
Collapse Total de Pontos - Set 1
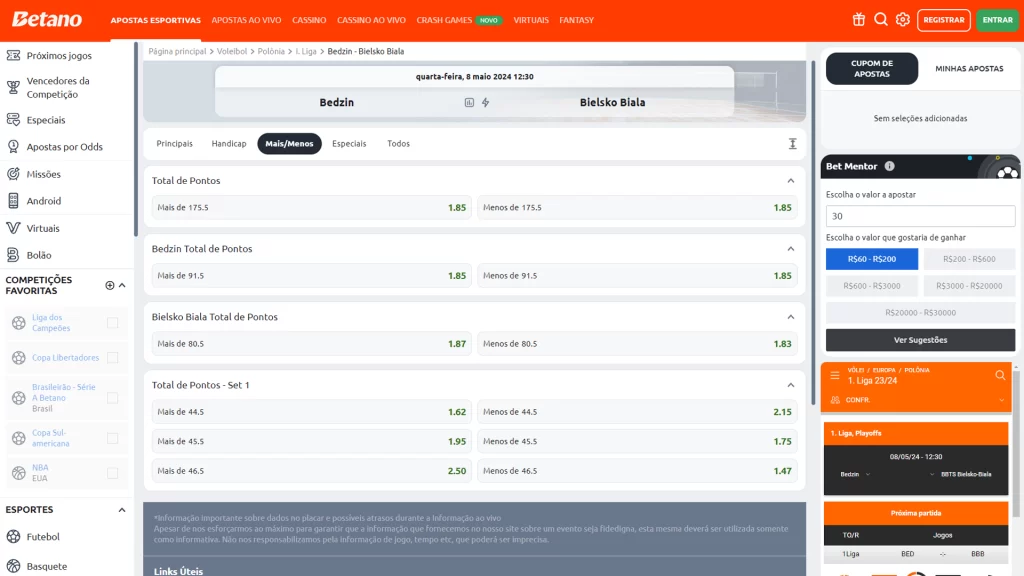[790, 385]
